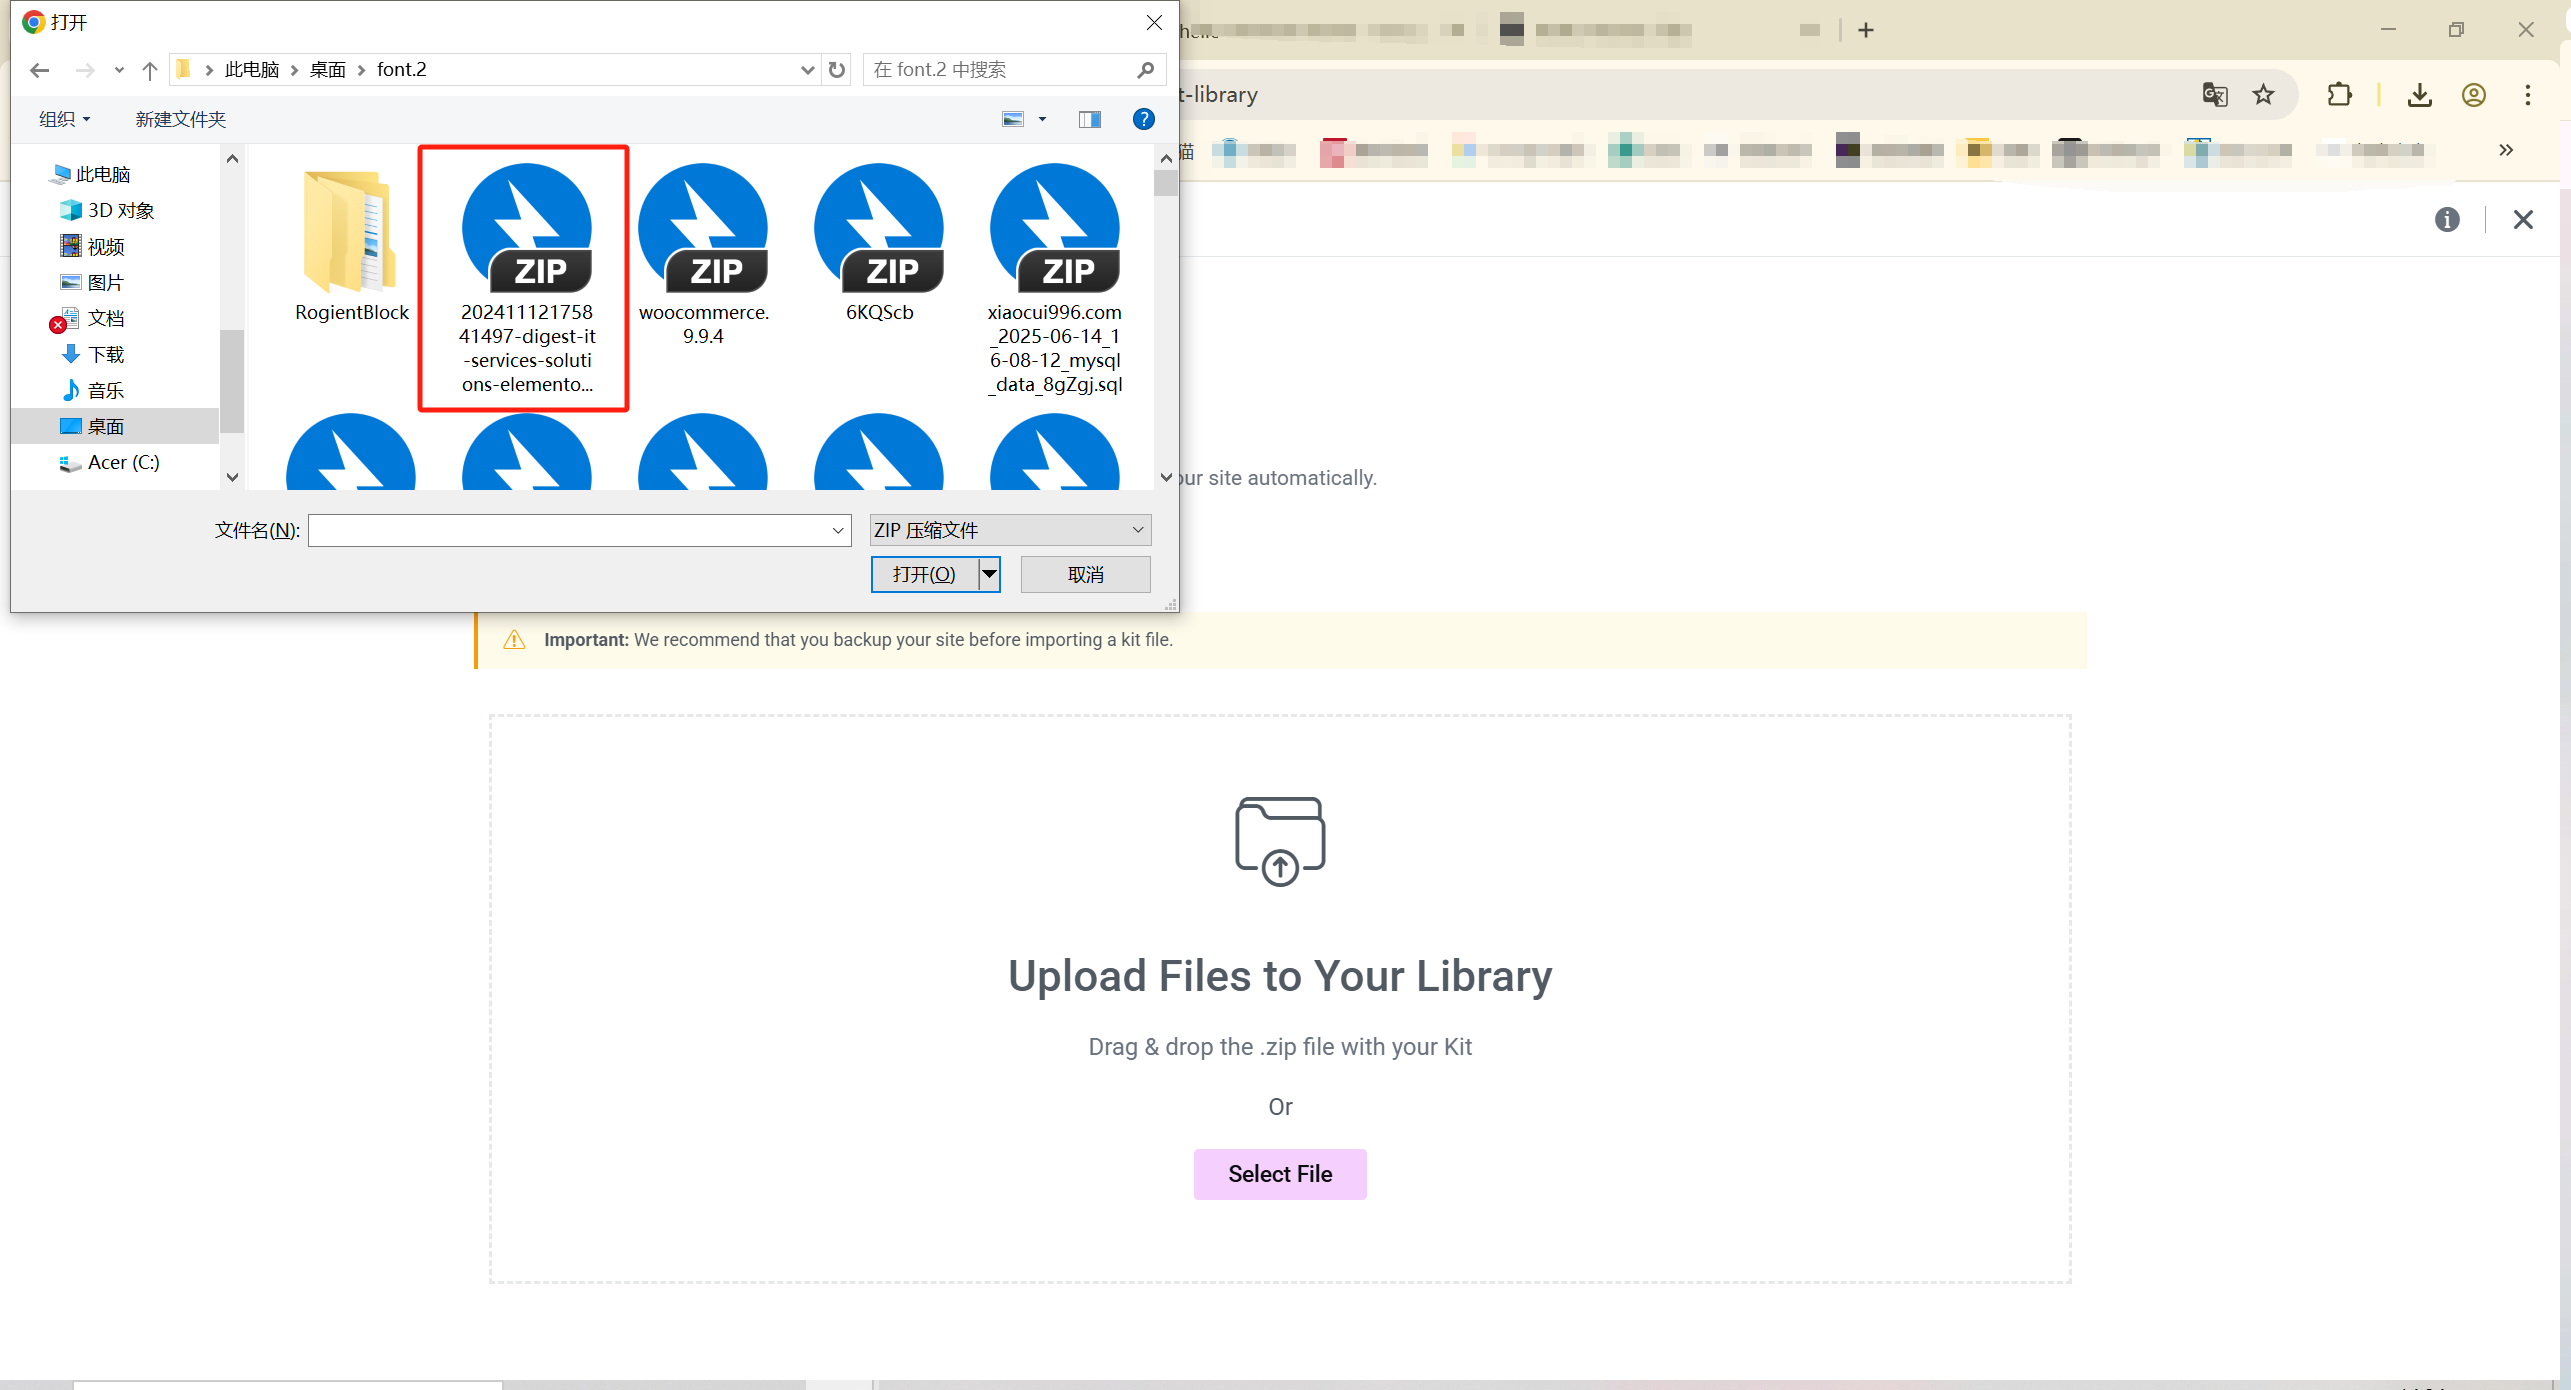Click the 取消 cancel button
2571x1390 pixels.
pos(1085,574)
